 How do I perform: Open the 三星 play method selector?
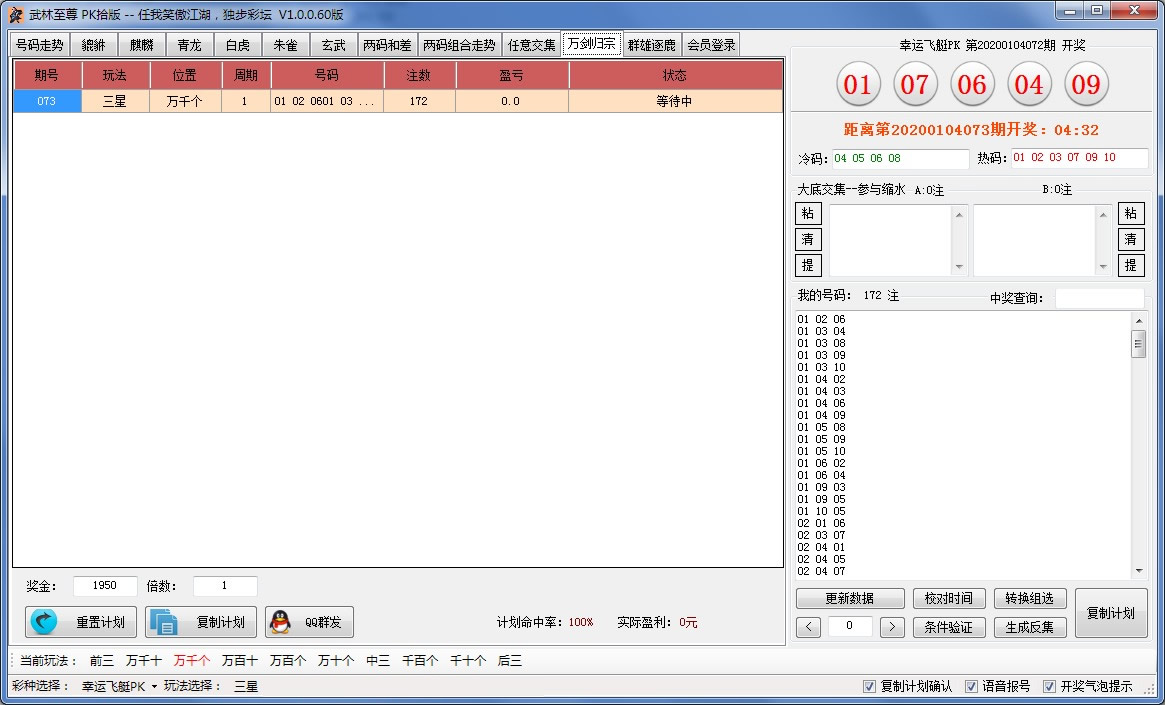246,687
